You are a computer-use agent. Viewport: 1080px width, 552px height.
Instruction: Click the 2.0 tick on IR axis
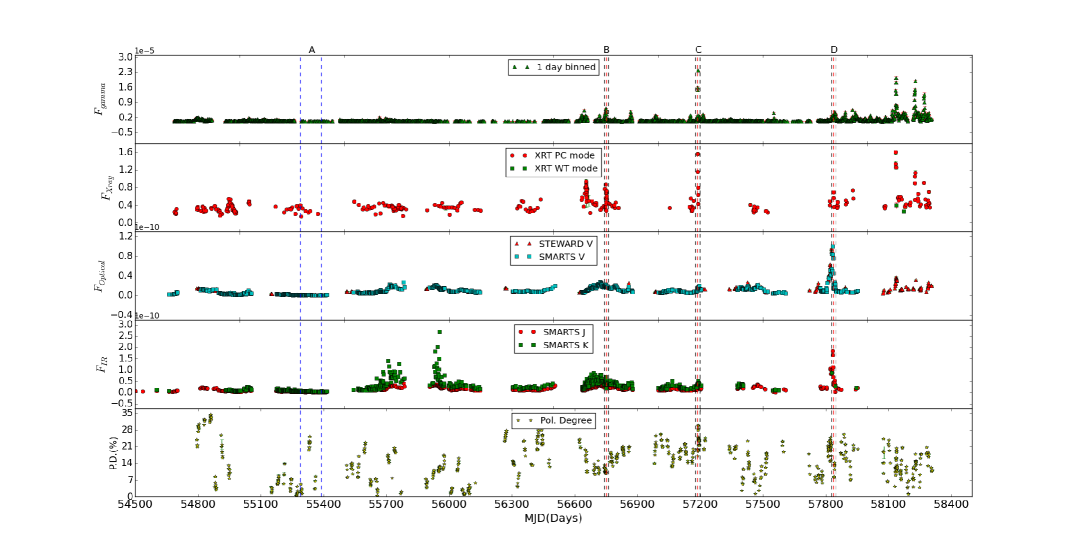pyautogui.click(x=125, y=347)
